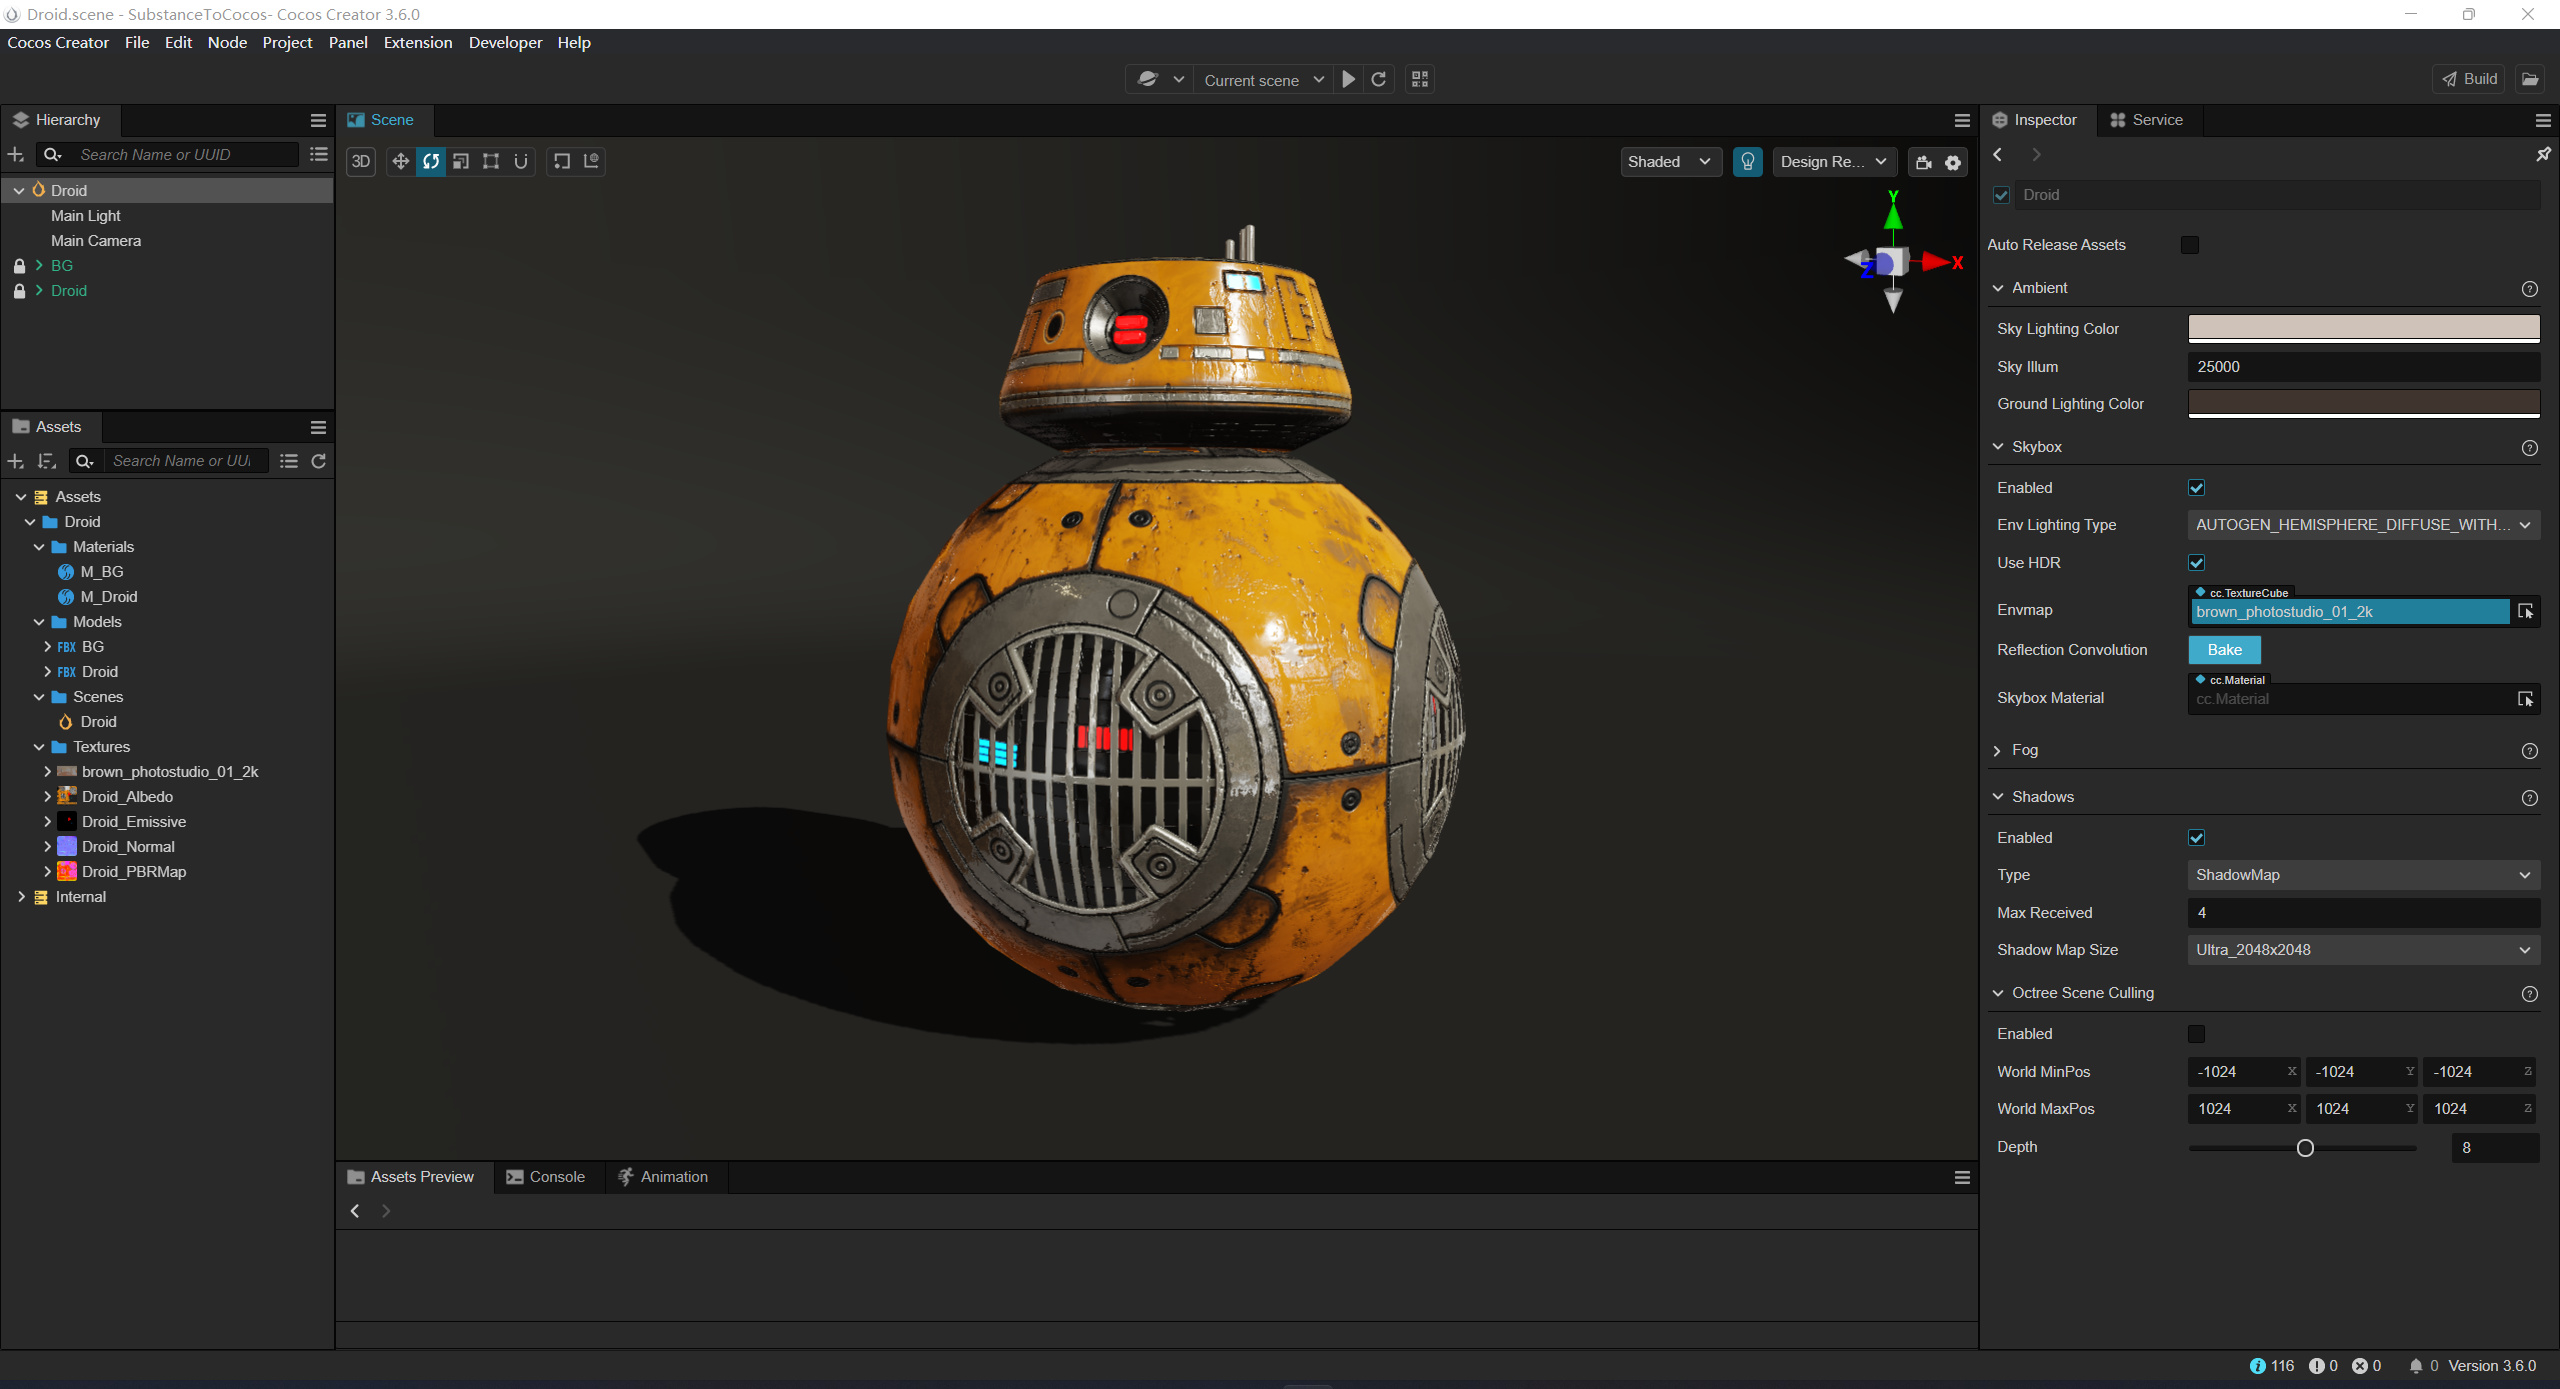
Task: Open the Sky Lighting Color swatch
Action: 2363,327
